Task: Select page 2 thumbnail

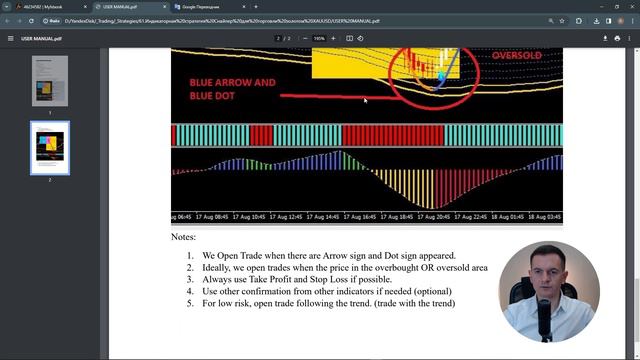Action: 50,148
